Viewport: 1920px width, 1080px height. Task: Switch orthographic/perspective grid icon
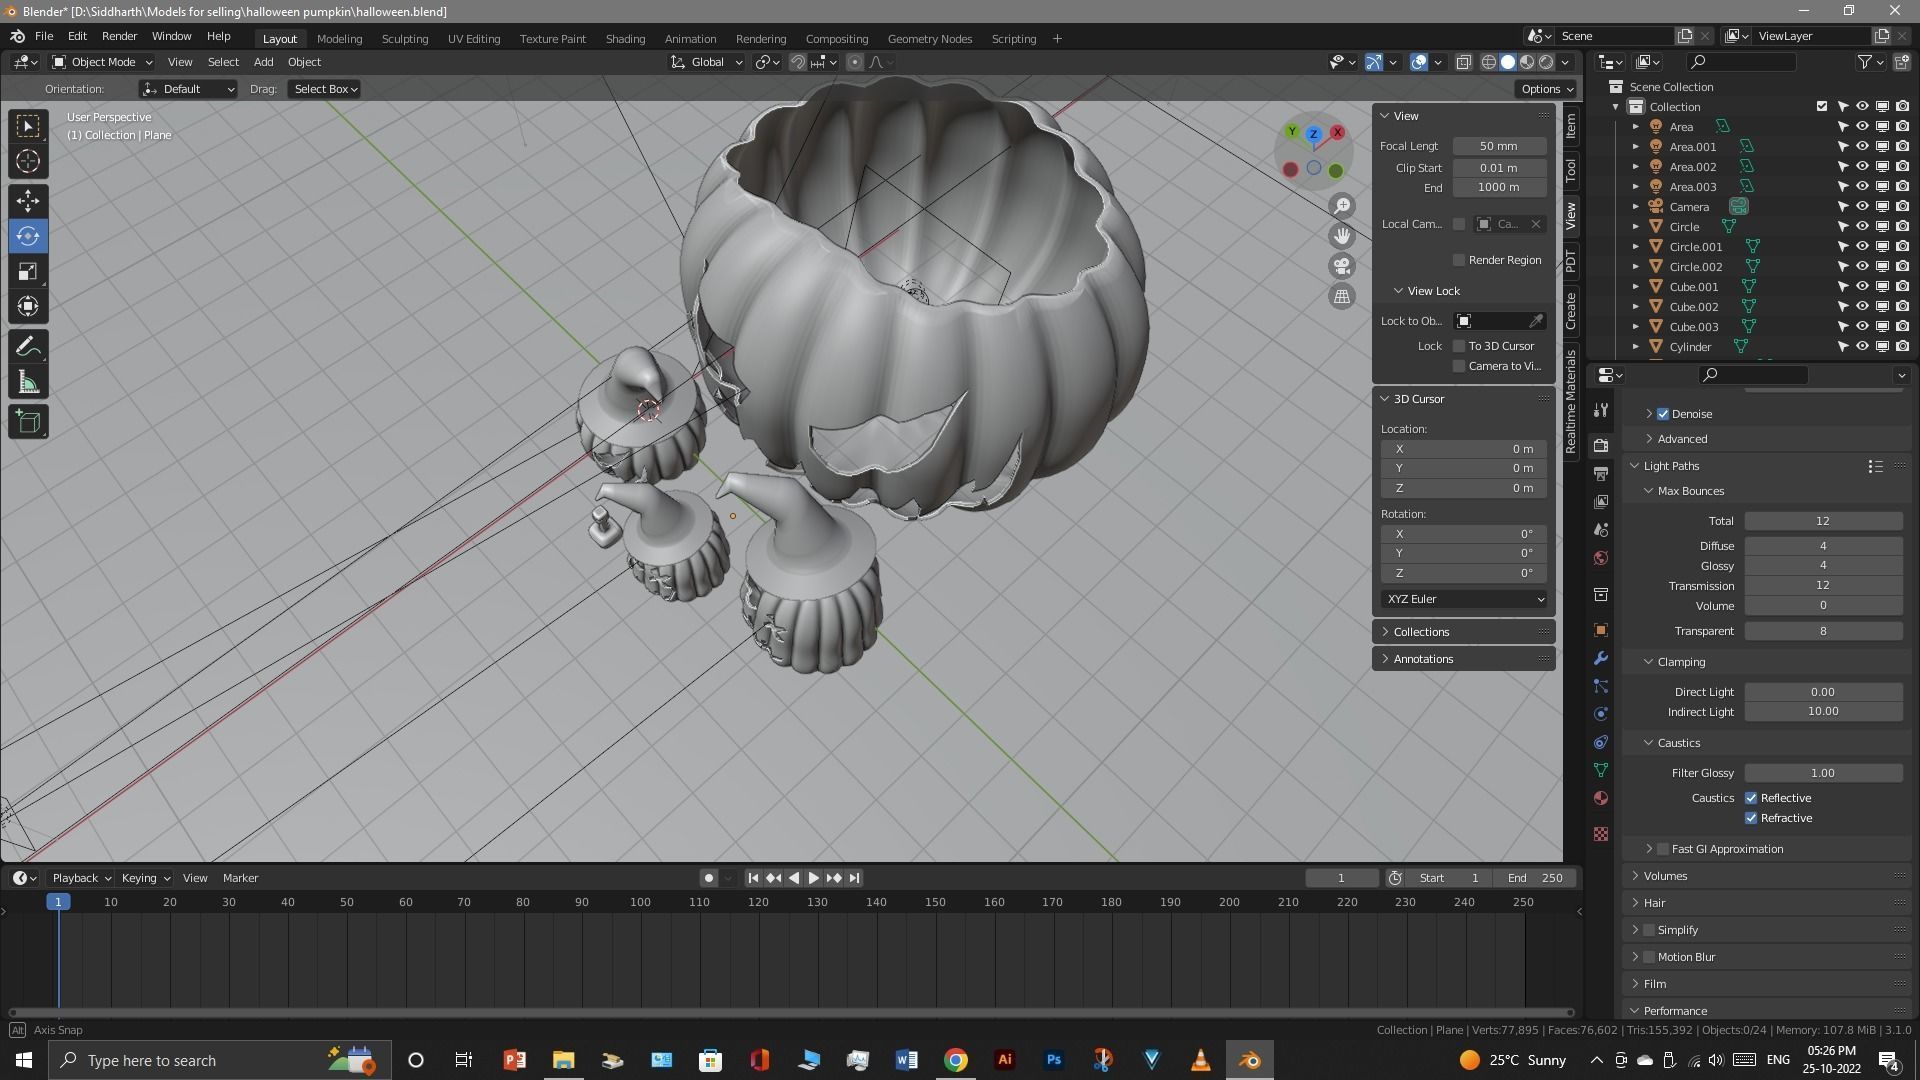(x=1342, y=296)
